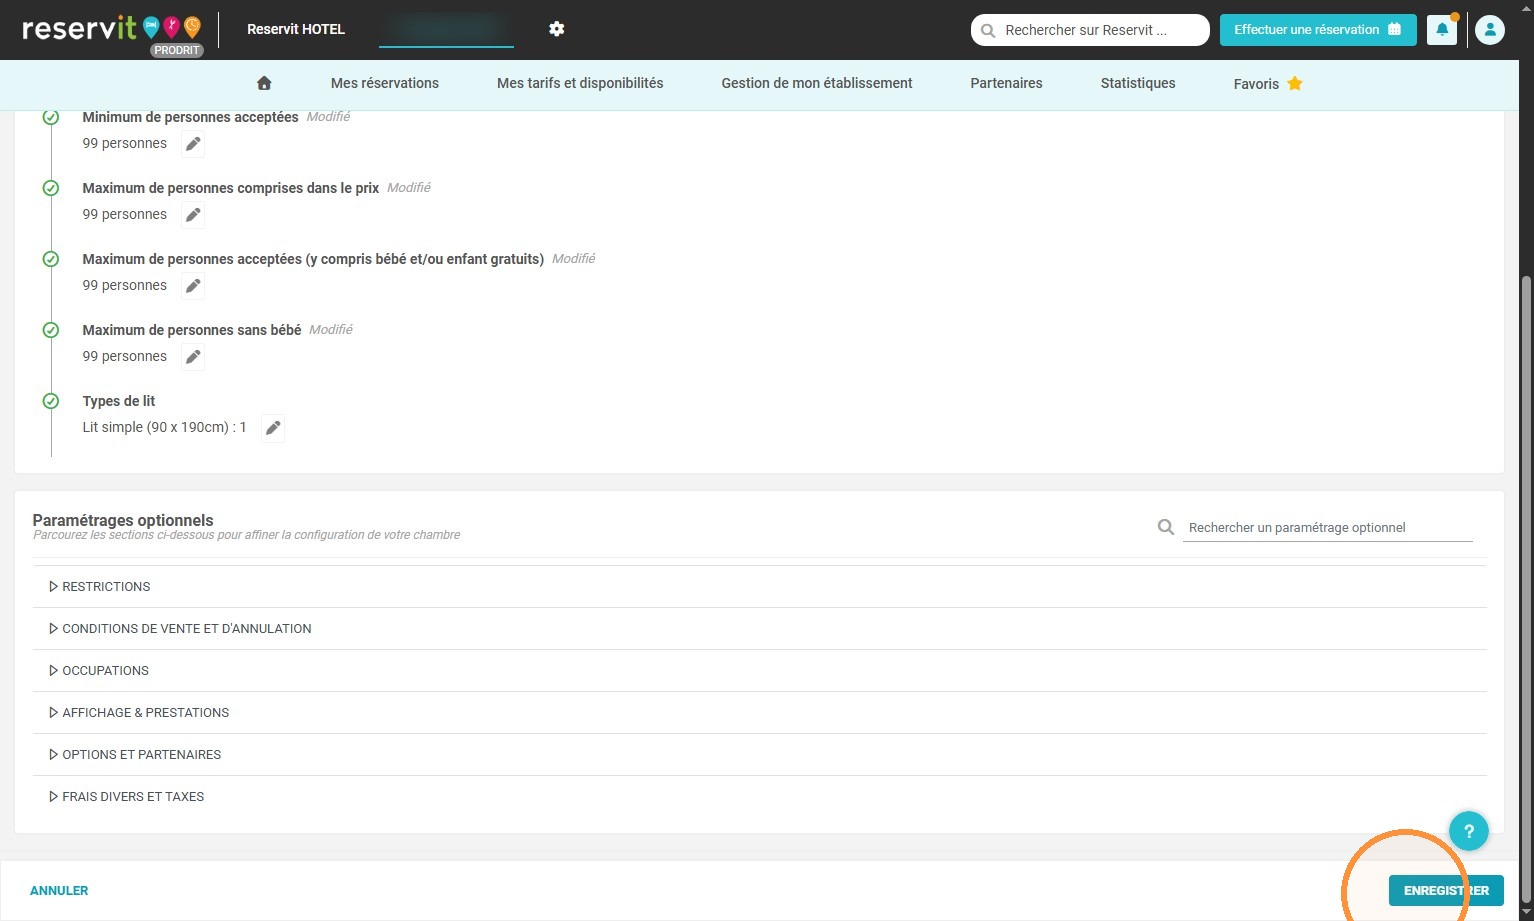Click the Paramétrages optionnels heading

pyautogui.click(x=123, y=520)
